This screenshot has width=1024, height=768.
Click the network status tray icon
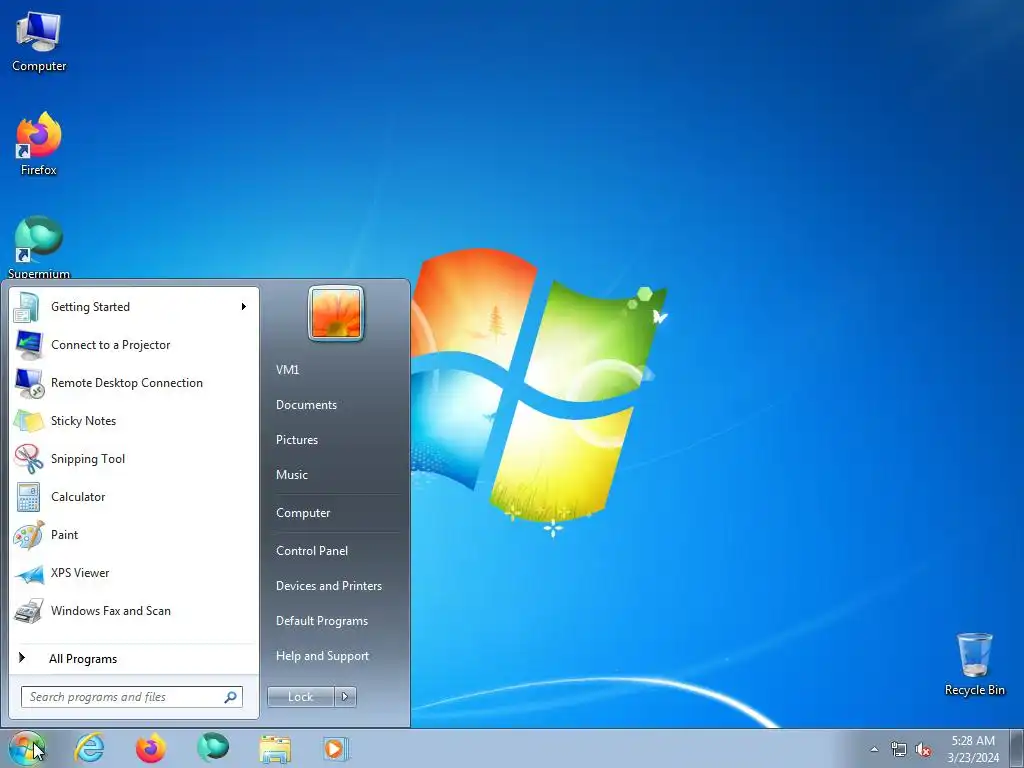[x=899, y=750]
